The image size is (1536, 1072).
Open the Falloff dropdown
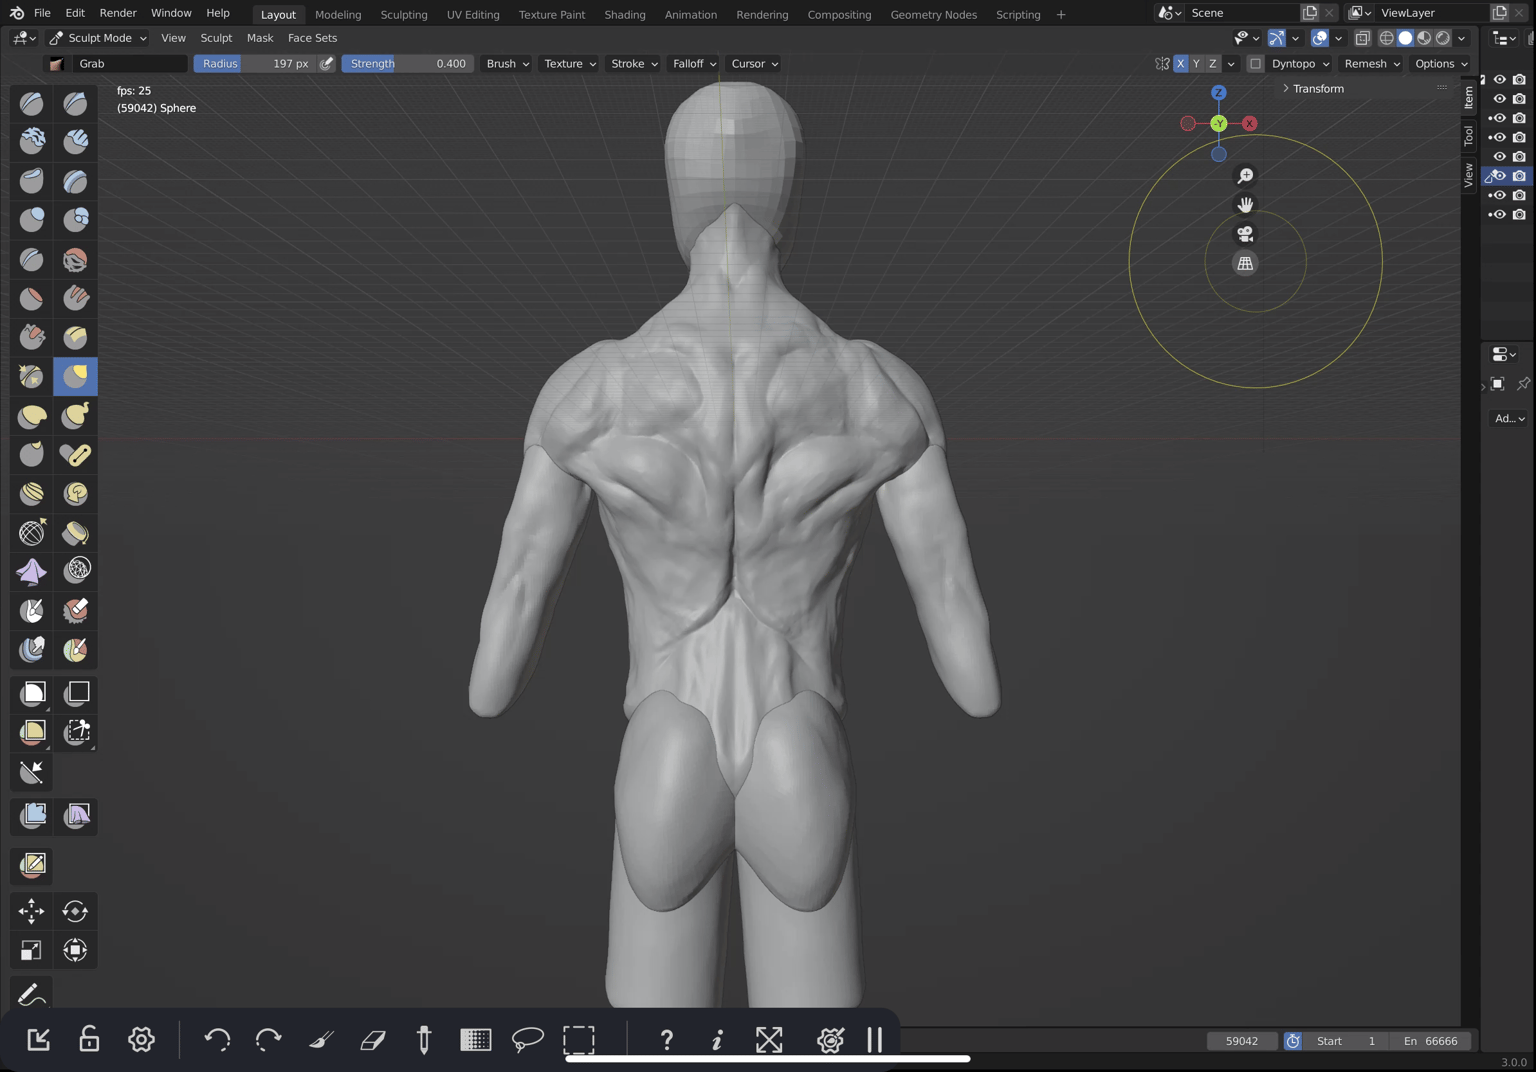coord(694,63)
